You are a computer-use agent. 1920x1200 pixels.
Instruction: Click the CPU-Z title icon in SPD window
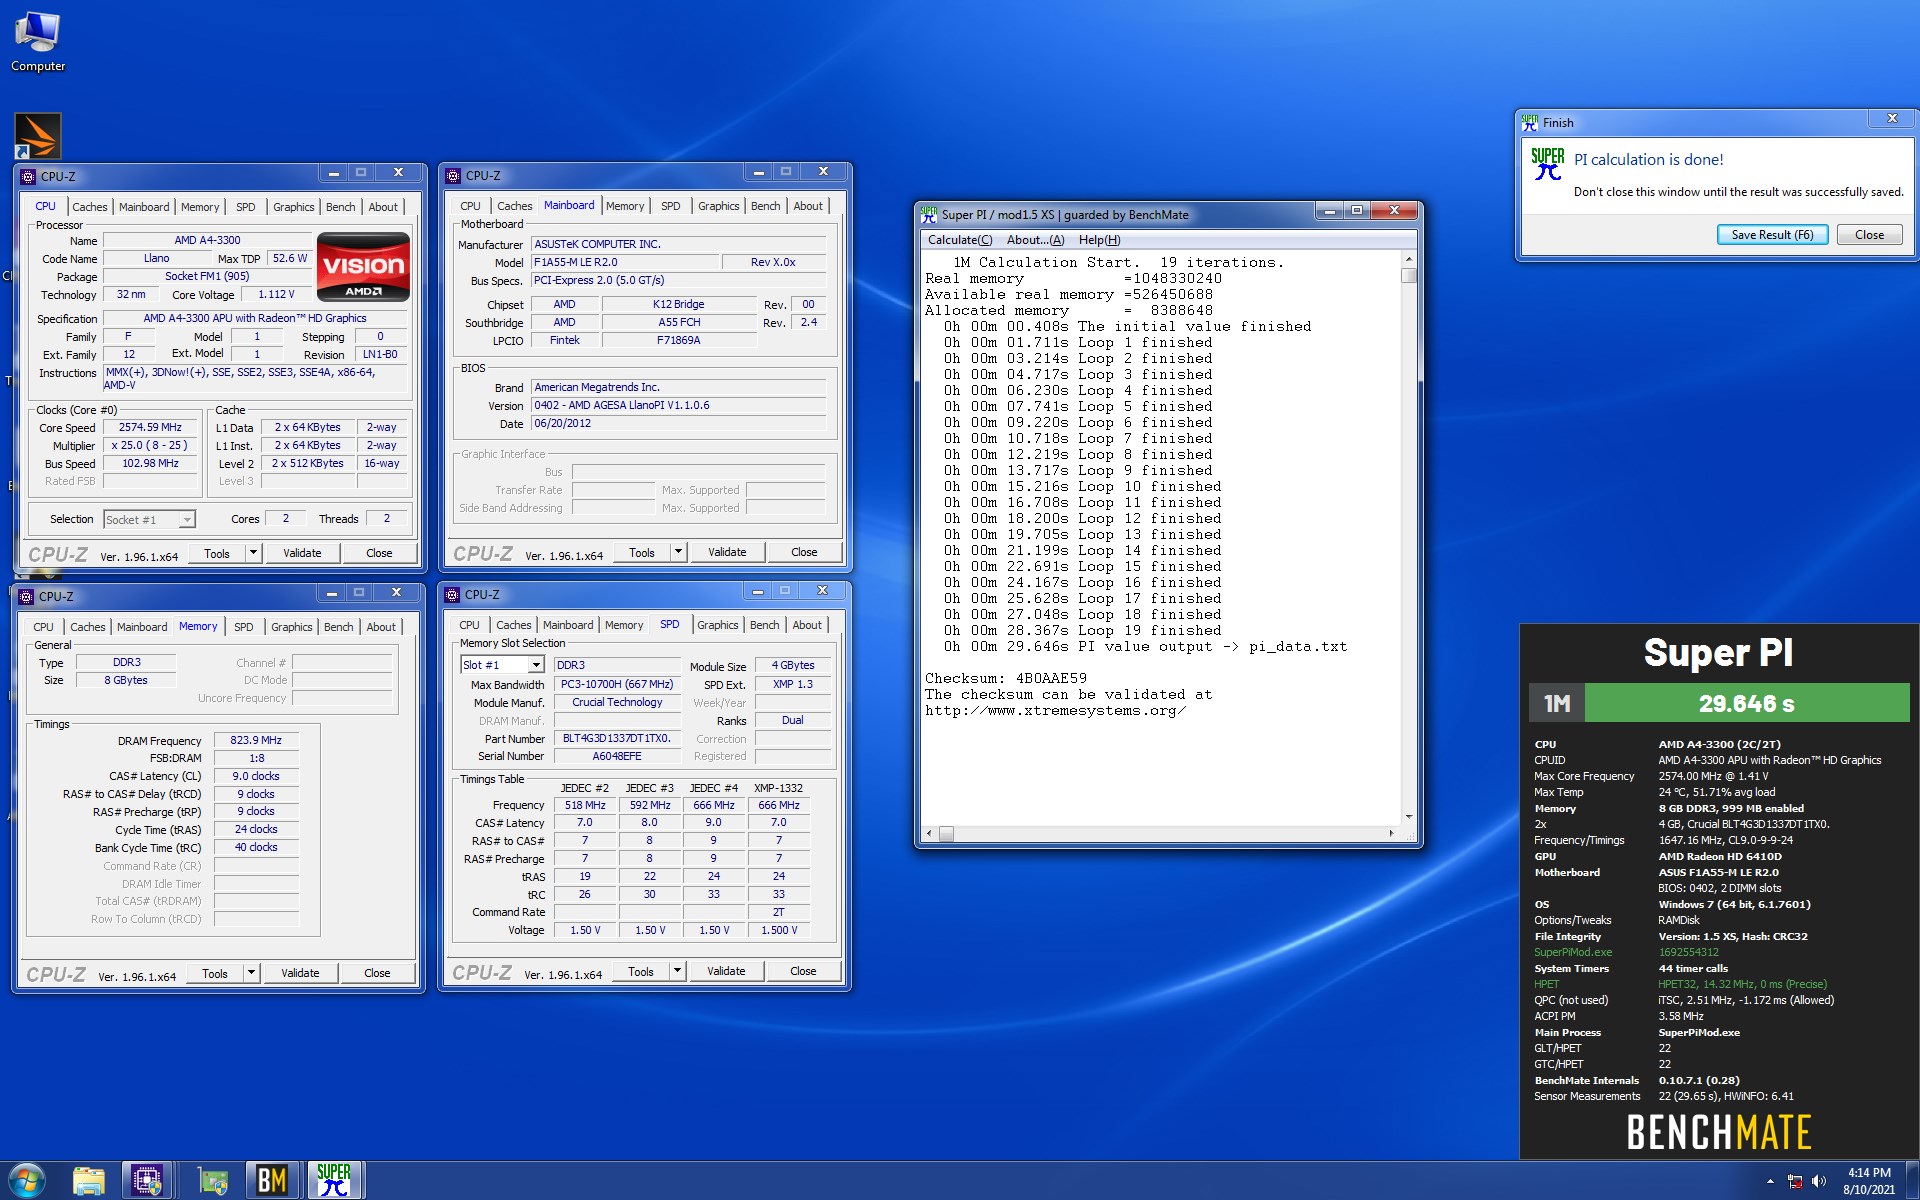453,594
